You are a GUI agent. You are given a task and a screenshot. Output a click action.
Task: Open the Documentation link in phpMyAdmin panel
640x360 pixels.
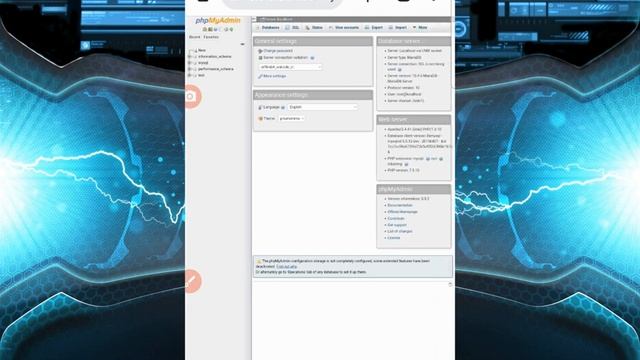[400, 205]
